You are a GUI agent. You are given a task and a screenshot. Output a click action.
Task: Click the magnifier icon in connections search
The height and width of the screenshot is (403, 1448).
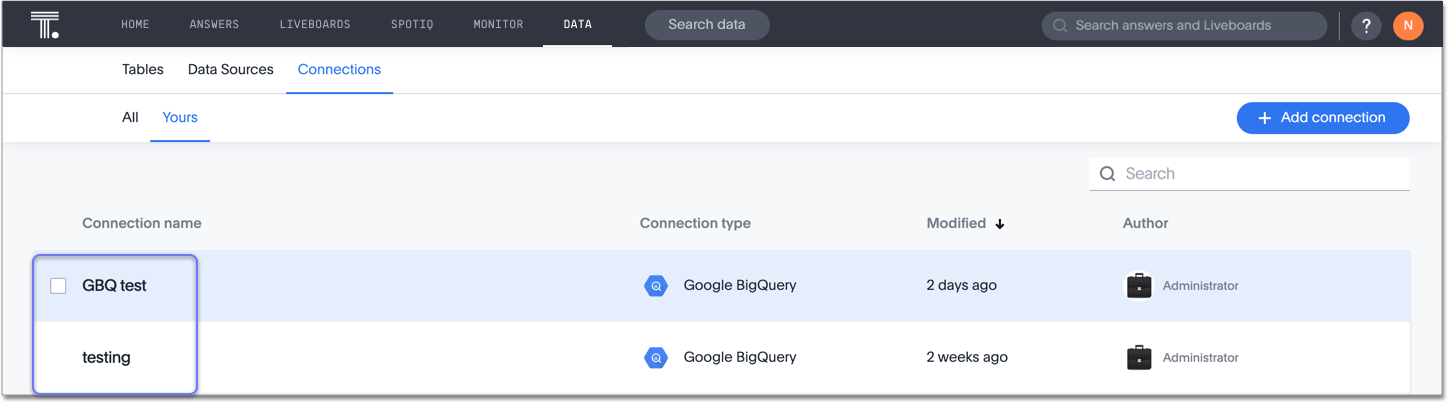tap(1107, 174)
